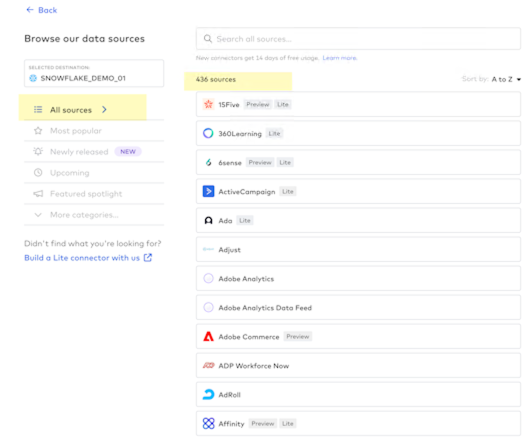The height and width of the screenshot is (440, 528).
Task: Open the Learn more link
Action: click(339, 58)
